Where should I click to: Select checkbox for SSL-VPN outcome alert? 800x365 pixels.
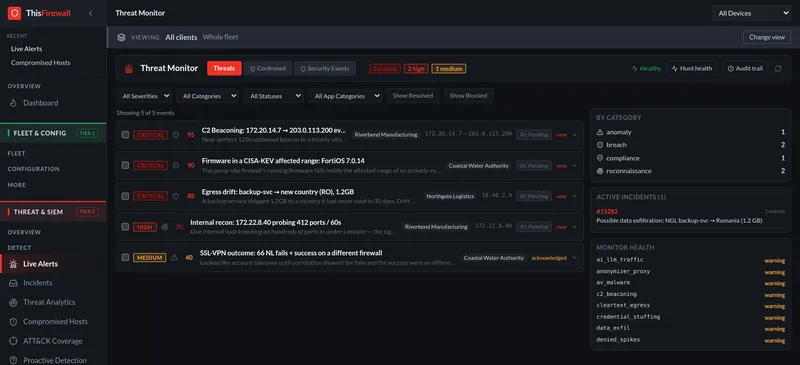pos(125,258)
